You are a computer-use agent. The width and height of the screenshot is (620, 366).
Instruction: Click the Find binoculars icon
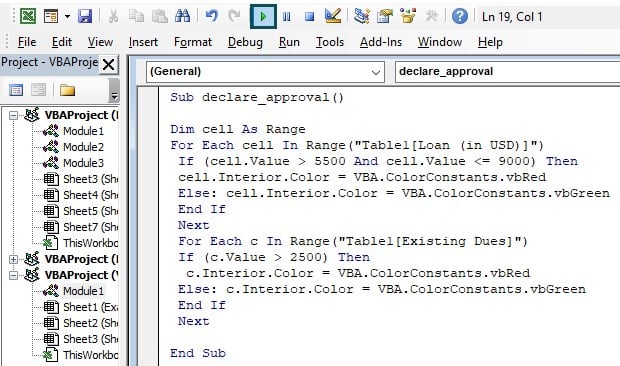[x=182, y=16]
